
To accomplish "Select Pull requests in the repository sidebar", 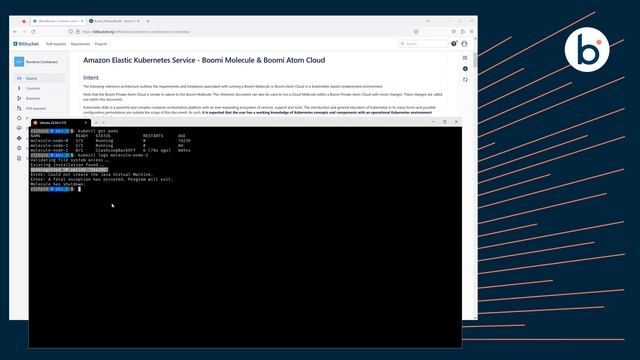I will (x=36, y=109).
